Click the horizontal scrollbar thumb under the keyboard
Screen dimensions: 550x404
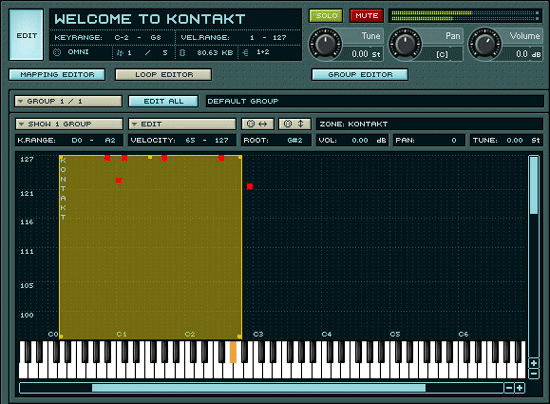click(x=259, y=388)
